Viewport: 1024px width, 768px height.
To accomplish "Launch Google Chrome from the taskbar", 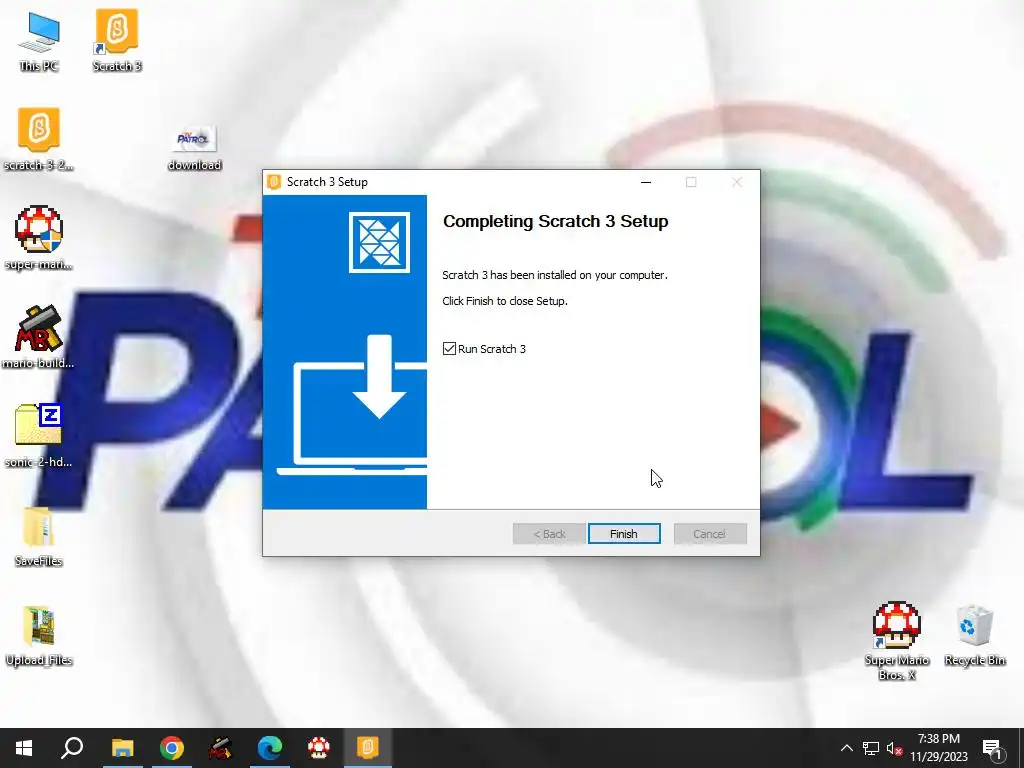I will [171, 748].
